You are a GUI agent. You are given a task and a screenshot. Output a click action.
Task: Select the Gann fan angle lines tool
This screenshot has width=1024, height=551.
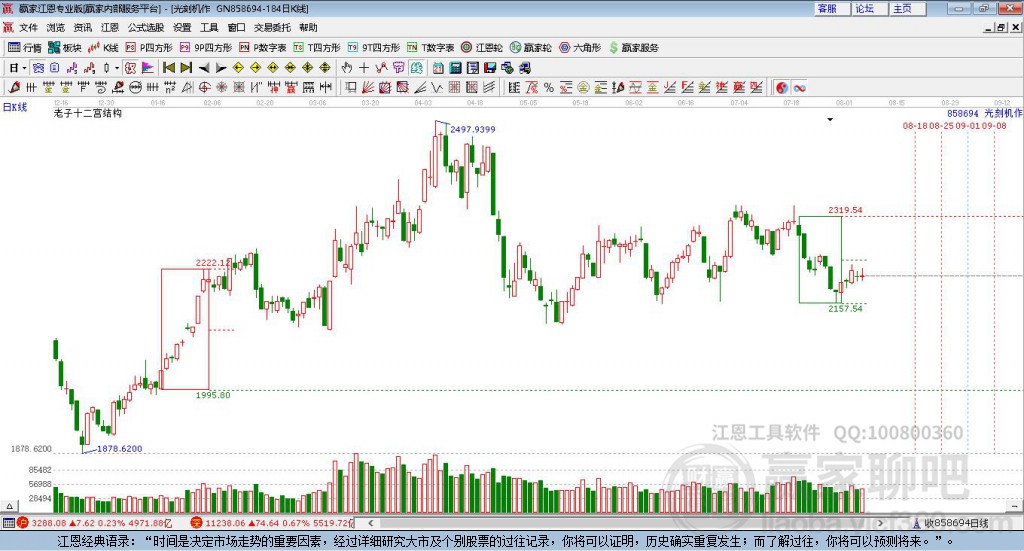368,87
